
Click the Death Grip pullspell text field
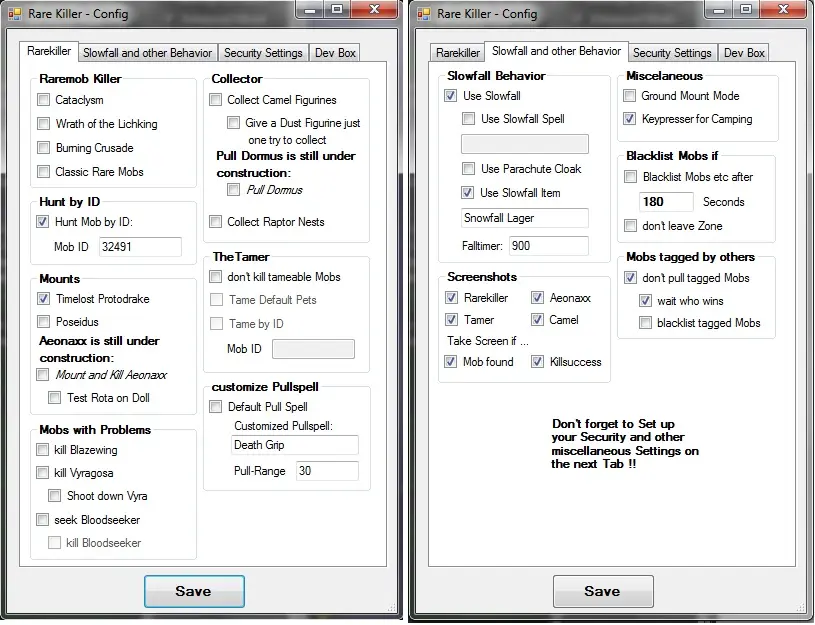pyautogui.click(x=294, y=445)
